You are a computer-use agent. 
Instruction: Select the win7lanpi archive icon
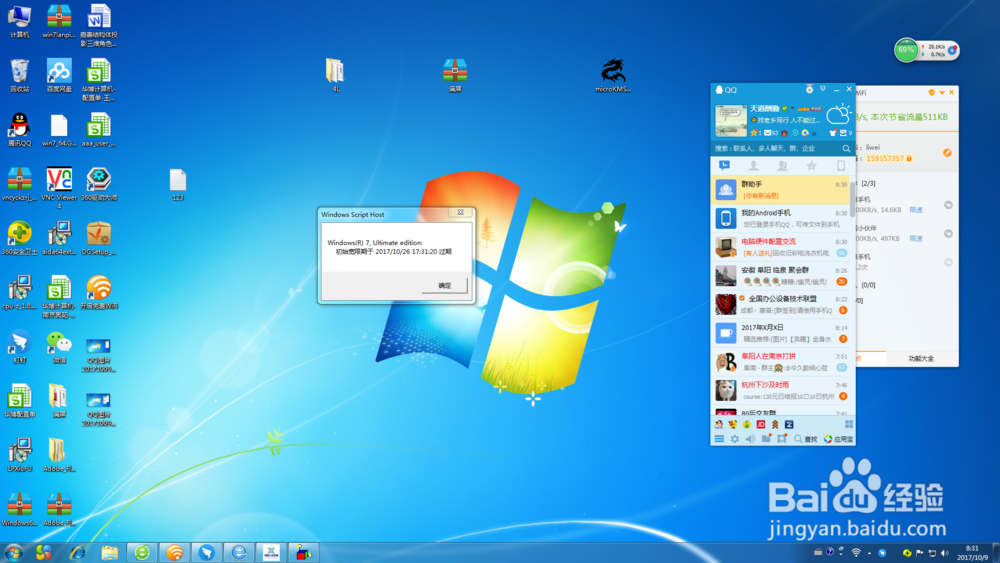click(x=59, y=21)
